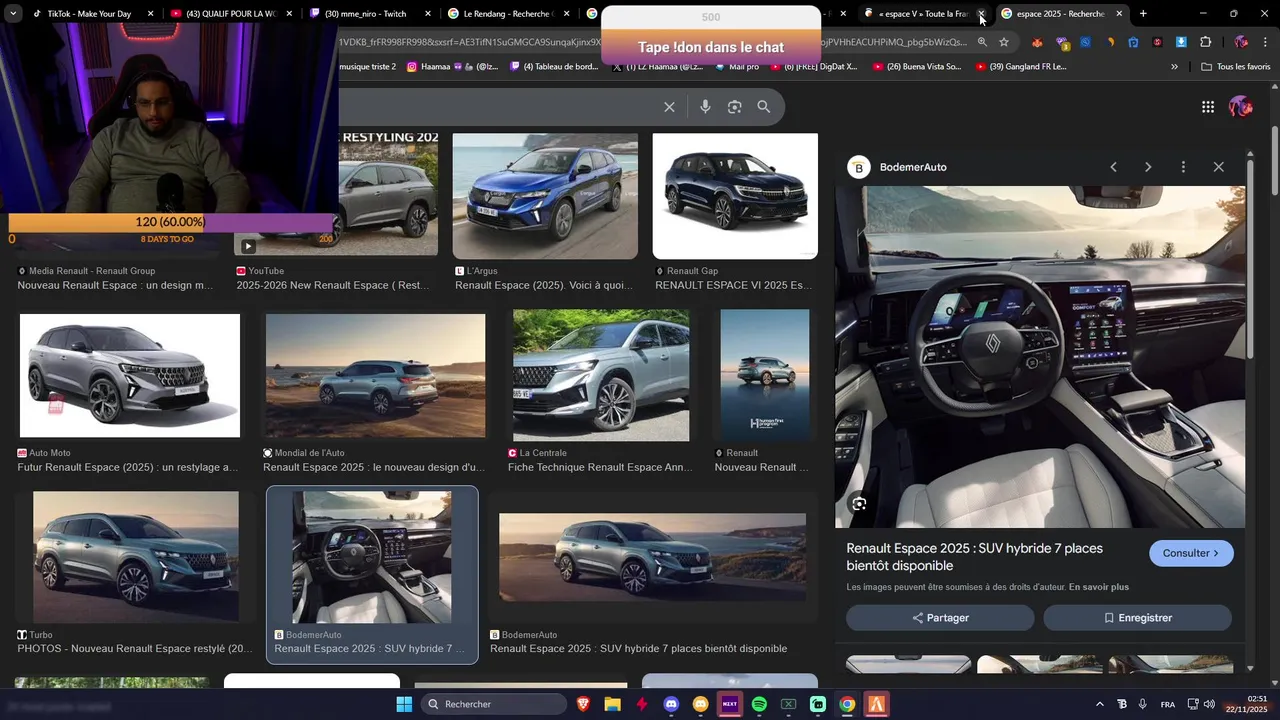Open Google Lens image search icon
This screenshot has height=720, width=1280.
734,107
